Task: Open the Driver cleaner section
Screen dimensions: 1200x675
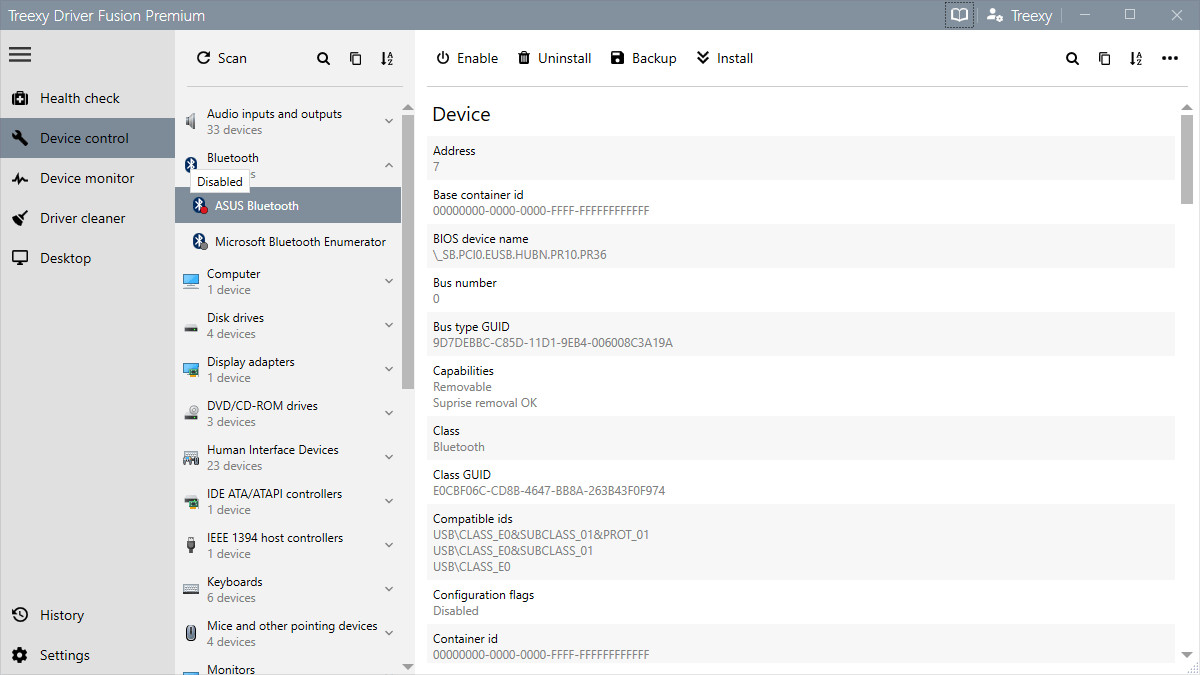Action: click(85, 218)
